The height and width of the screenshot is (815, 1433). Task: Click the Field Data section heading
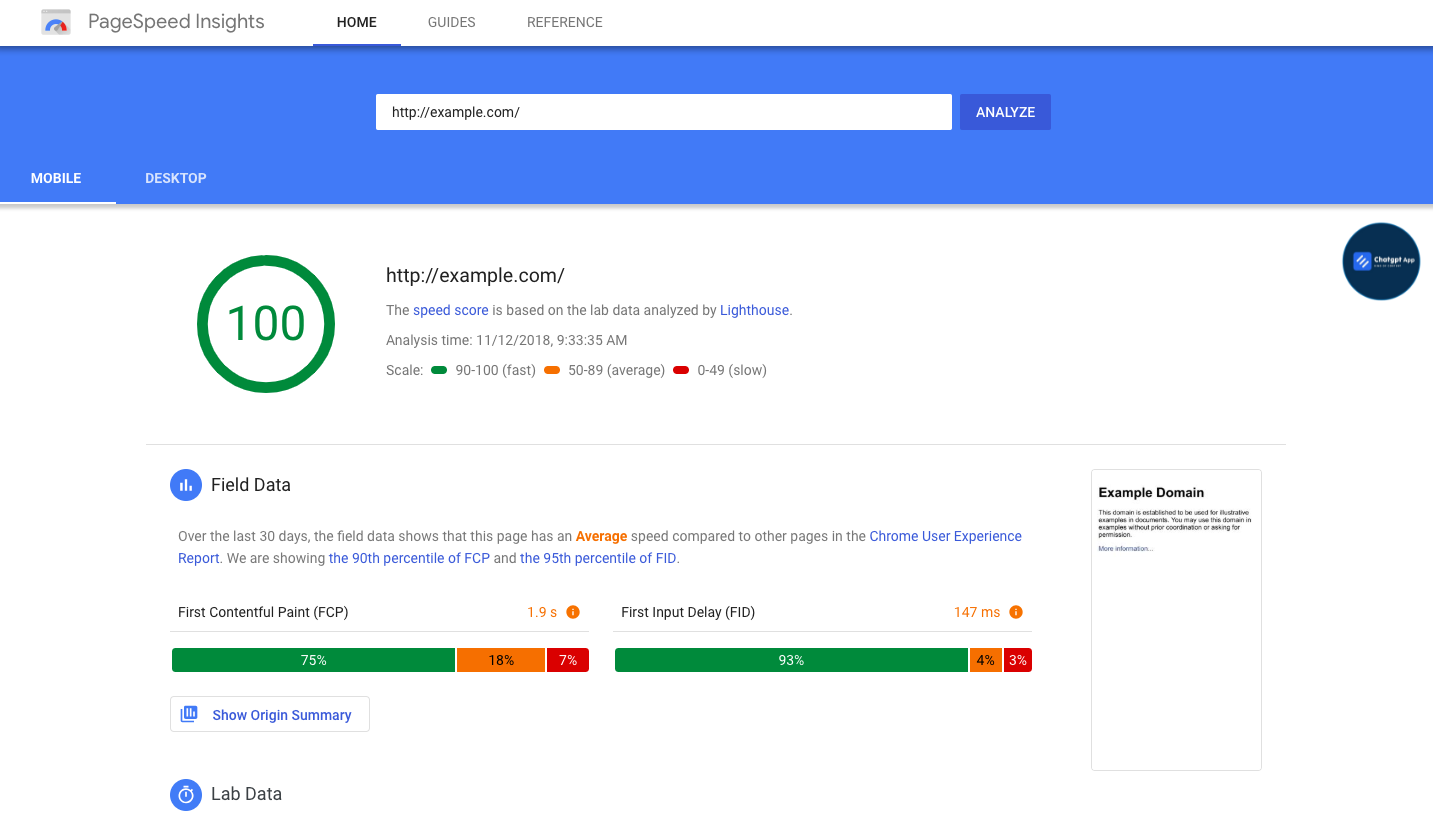coord(251,485)
